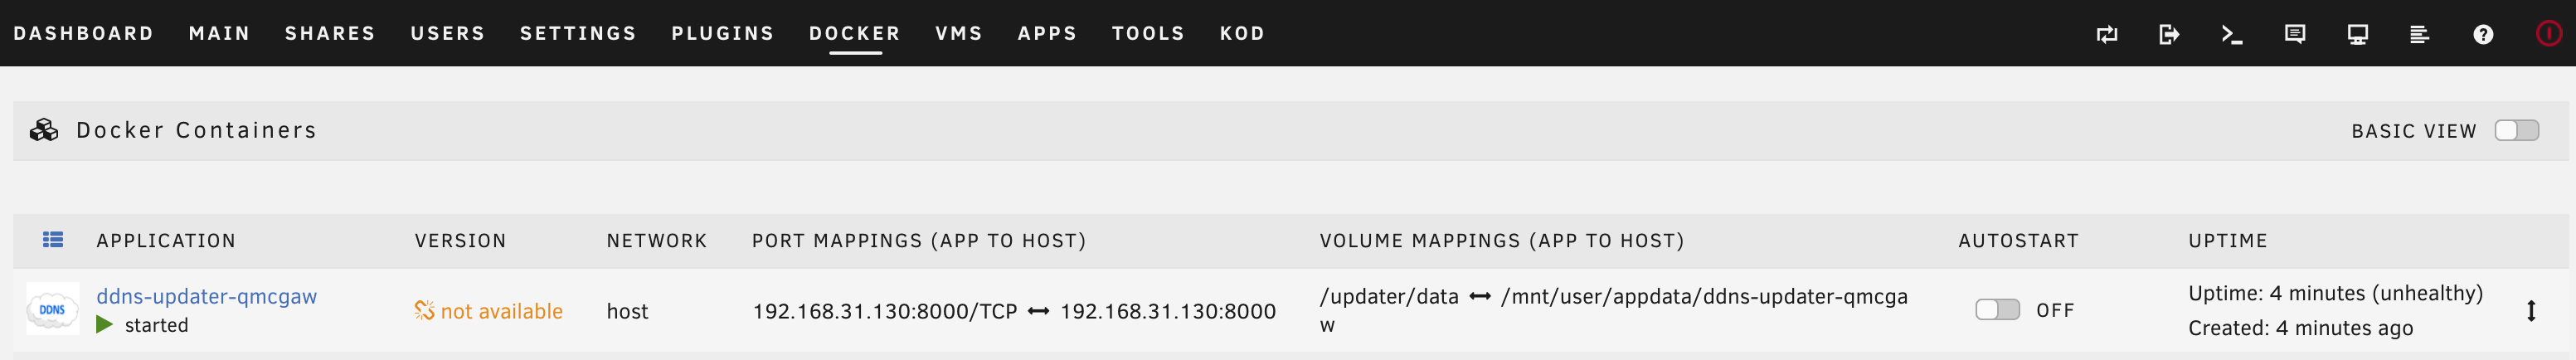Go to the Settings menu
The height and width of the screenshot is (360, 2576).
tap(578, 34)
